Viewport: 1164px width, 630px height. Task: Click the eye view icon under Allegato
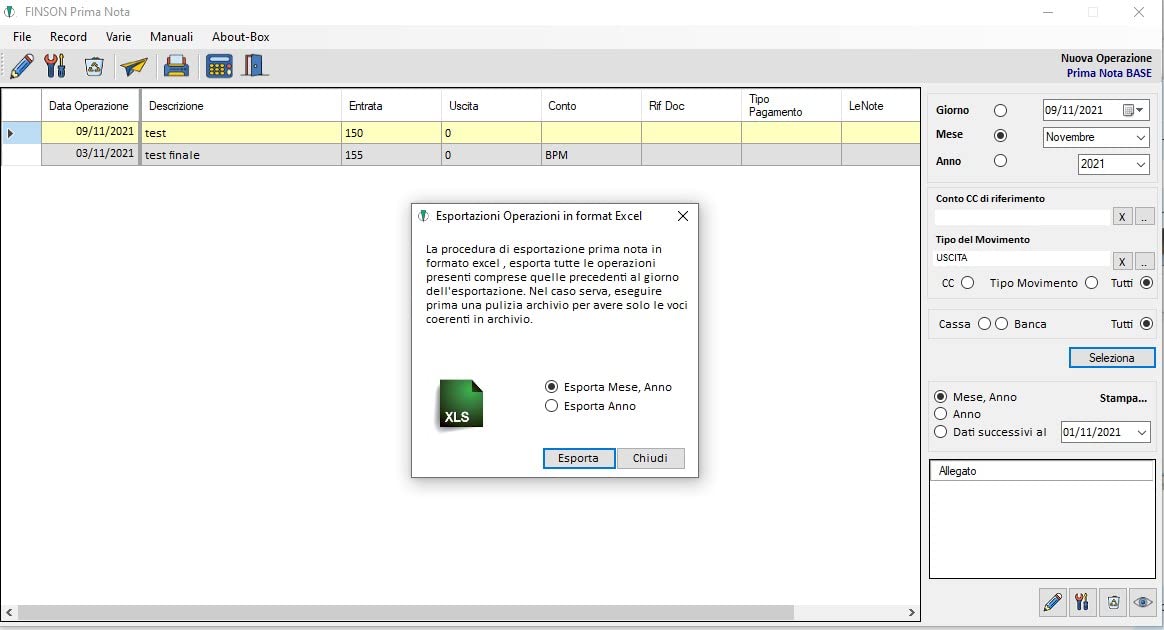coord(1142,602)
